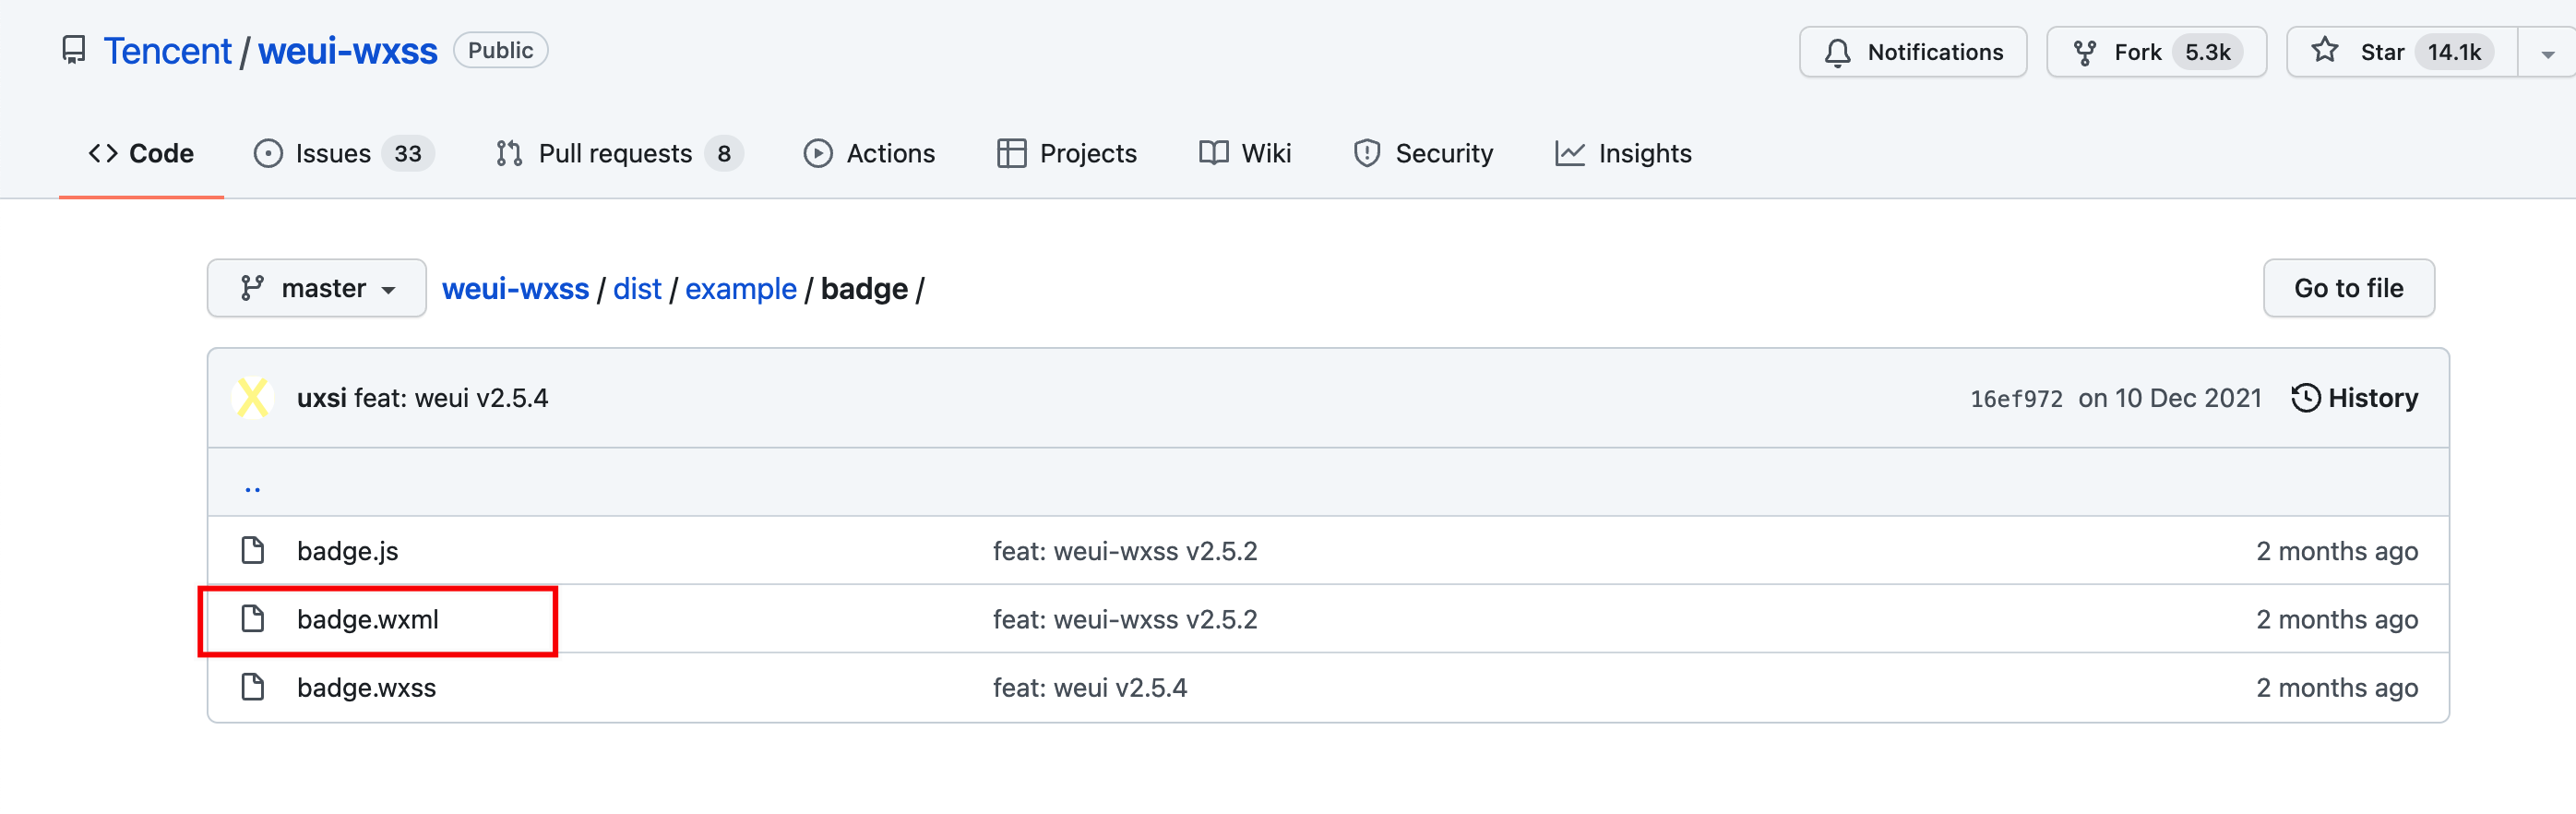Open the Tencent owner link
The image size is (2576, 814).
167,51
